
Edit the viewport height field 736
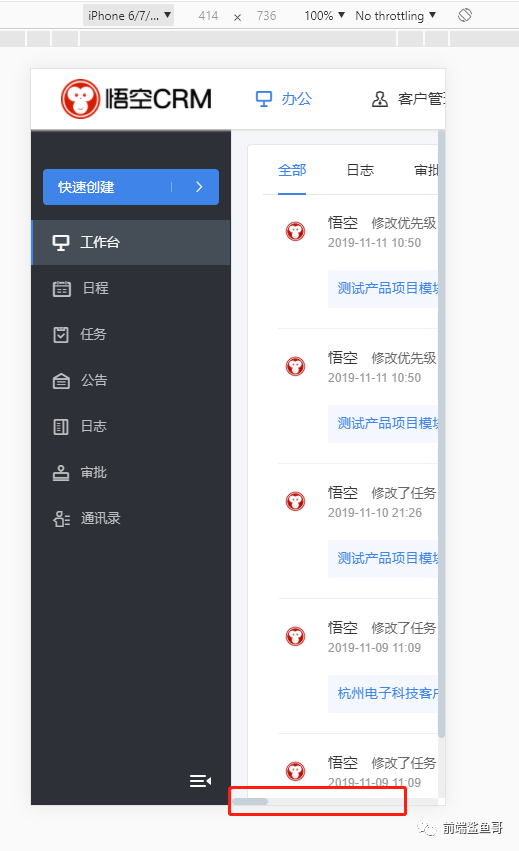click(x=267, y=16)
